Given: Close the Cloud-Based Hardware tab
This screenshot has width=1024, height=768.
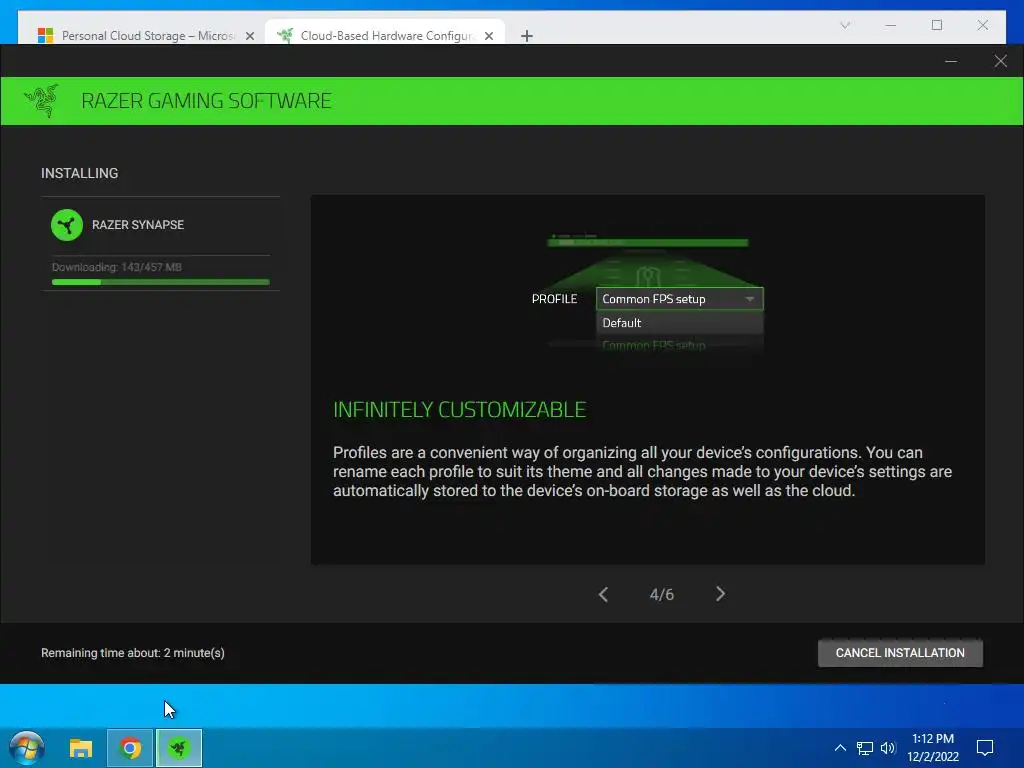Looking at the screenshot, I should point(488,36).
